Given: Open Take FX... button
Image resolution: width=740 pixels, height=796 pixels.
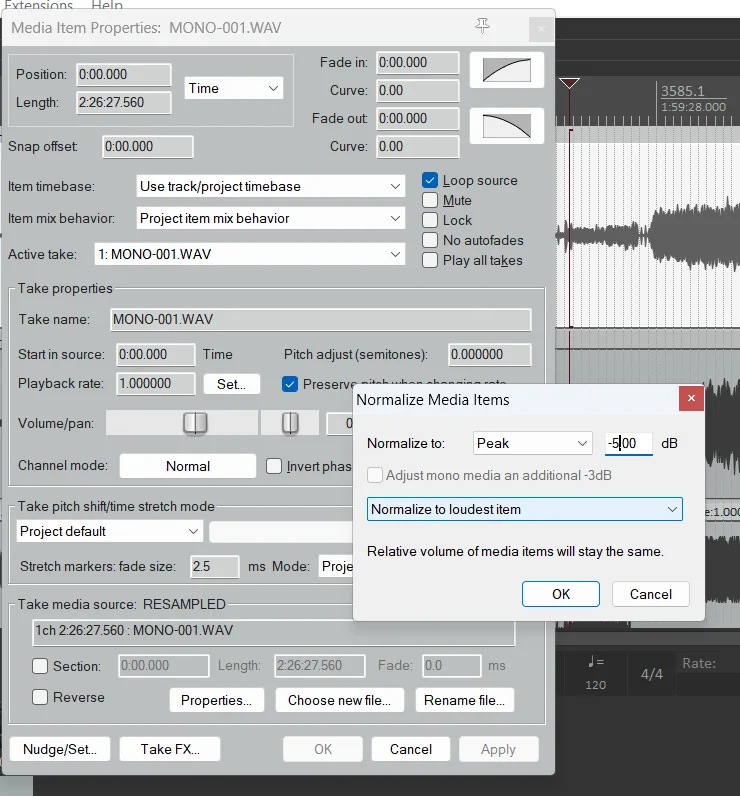Looking at the screenshot, I should tap(170, 749).
